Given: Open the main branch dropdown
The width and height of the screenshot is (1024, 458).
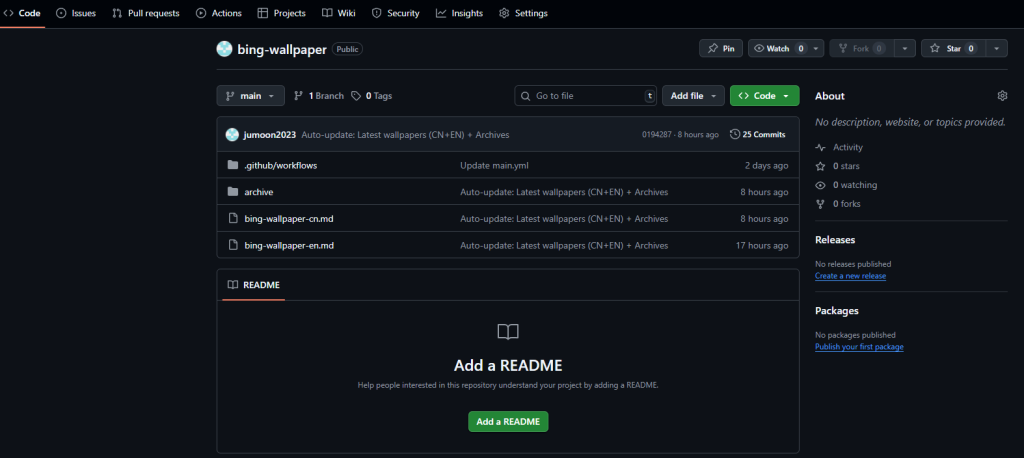Looking at the screenshot, I should pyautogui.click(x=250, y=96).
